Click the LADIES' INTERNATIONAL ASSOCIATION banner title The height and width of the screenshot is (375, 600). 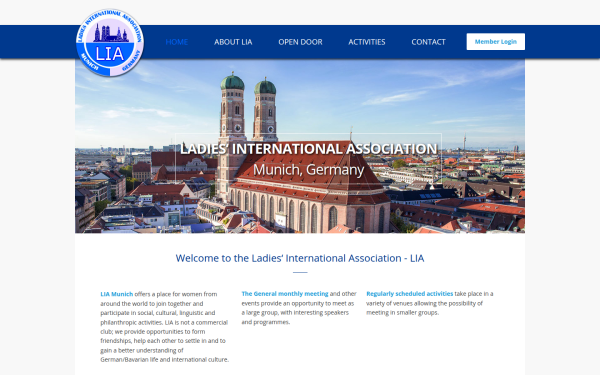[308, 148]
